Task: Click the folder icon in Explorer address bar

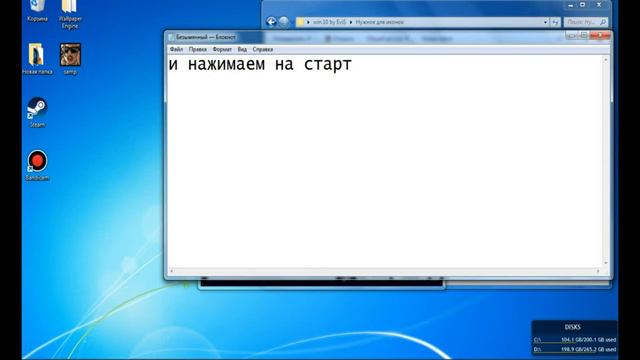Action: pos(300,22)
